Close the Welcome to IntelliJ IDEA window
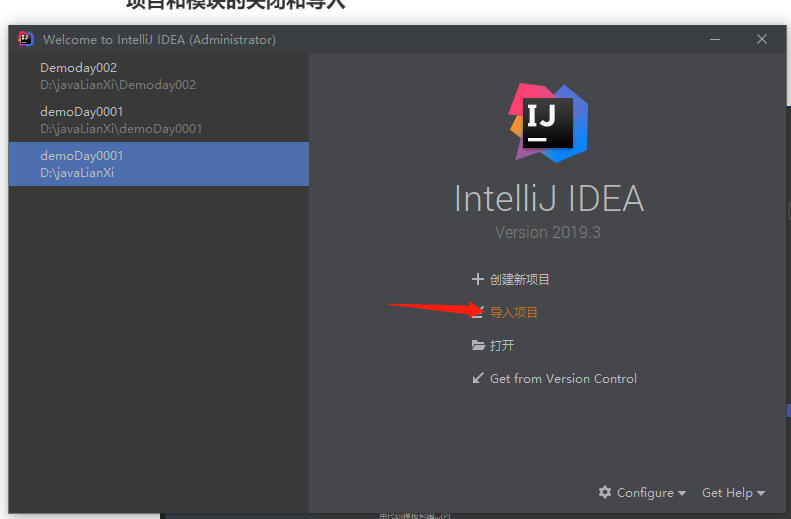The width and height of the screenshot is (791, 519). click(762, 40)
